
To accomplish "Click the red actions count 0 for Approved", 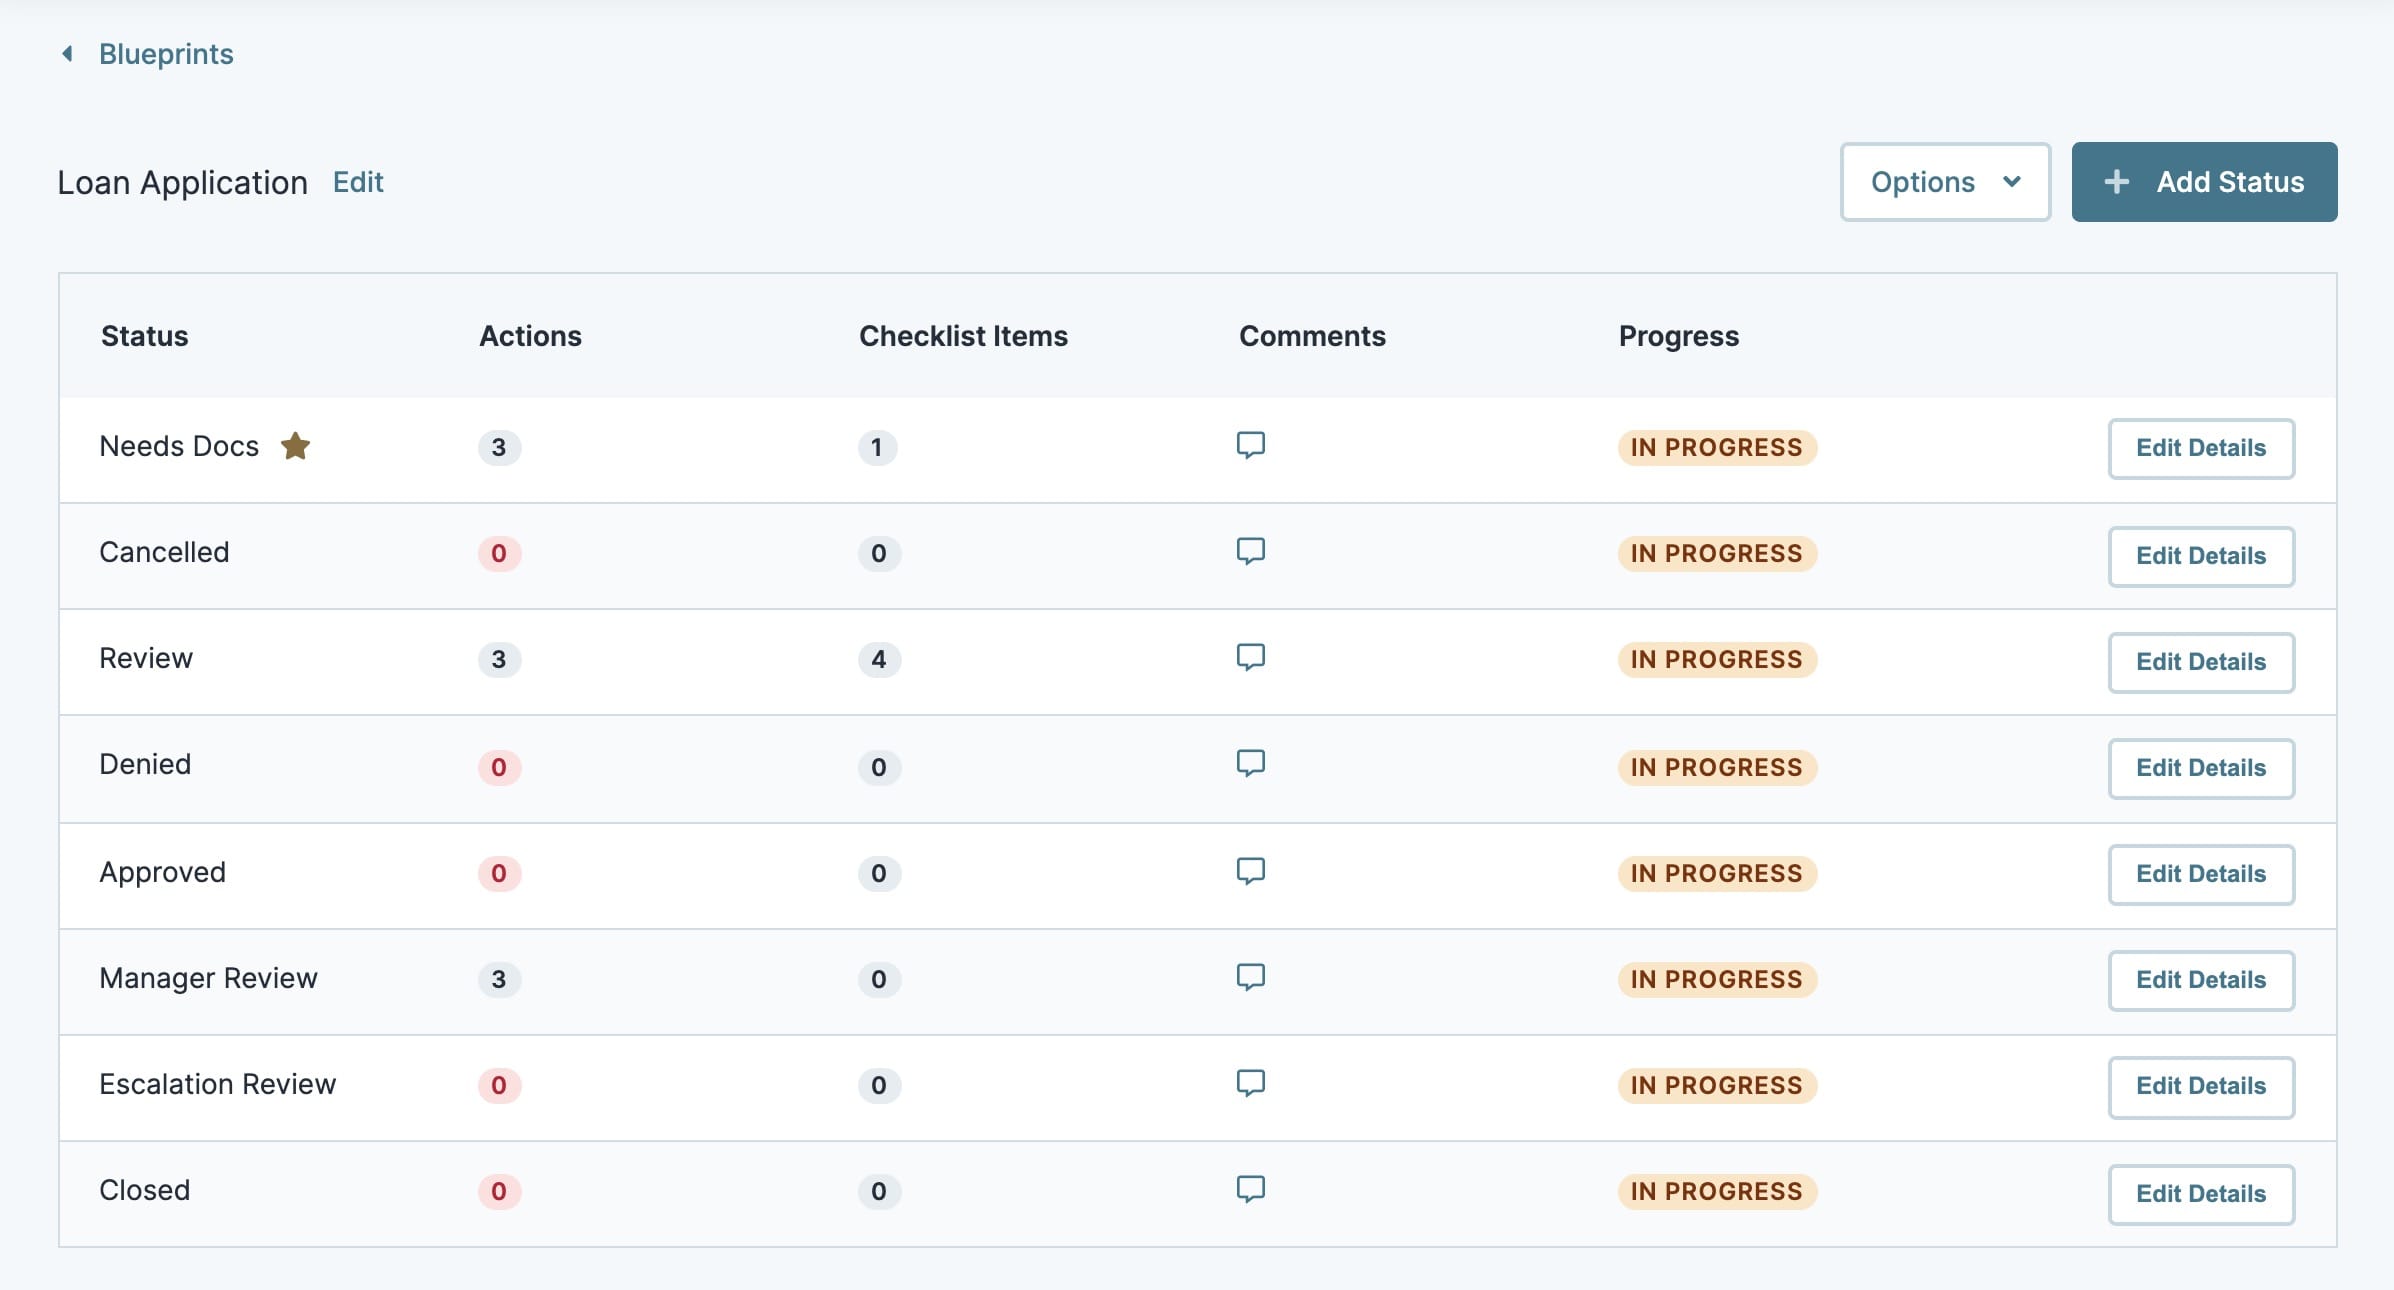I will tap(499, 873).
